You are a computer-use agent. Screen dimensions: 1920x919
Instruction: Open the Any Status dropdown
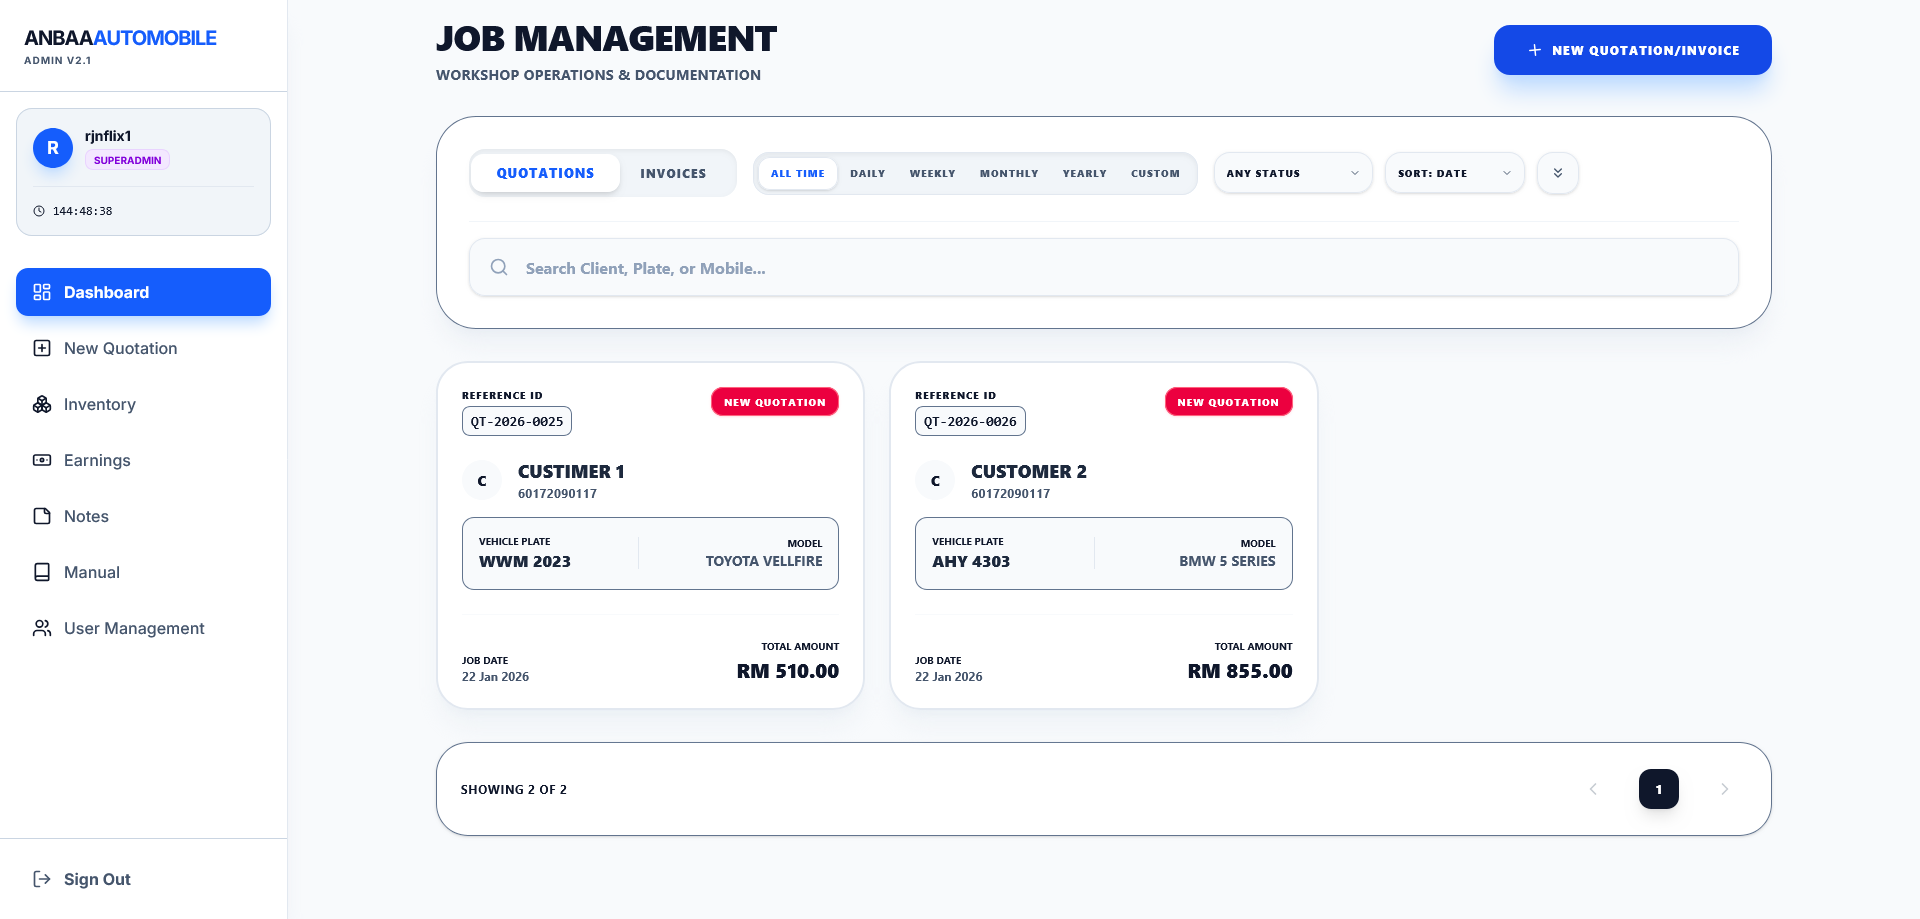[x=1292, y=173]
